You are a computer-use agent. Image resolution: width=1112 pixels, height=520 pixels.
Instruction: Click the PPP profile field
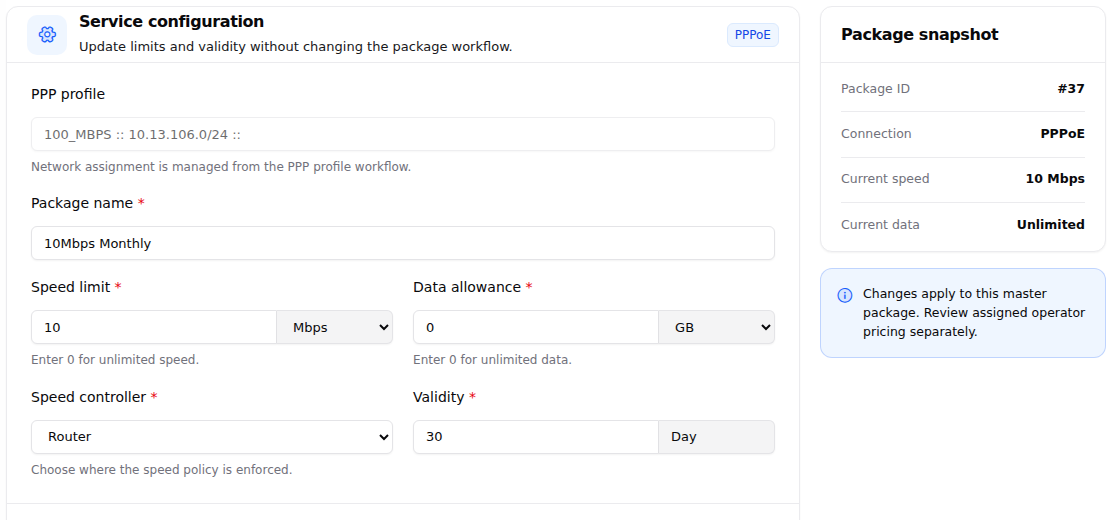coord(403,134)
